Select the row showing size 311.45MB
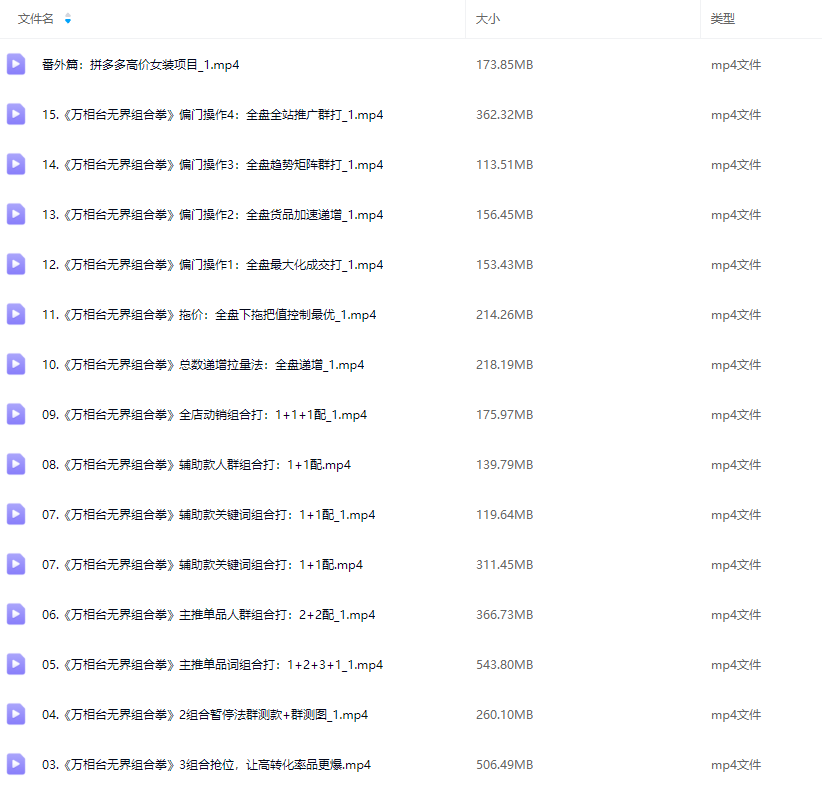This screenshot has width=822, height=791. coord(504,565)
